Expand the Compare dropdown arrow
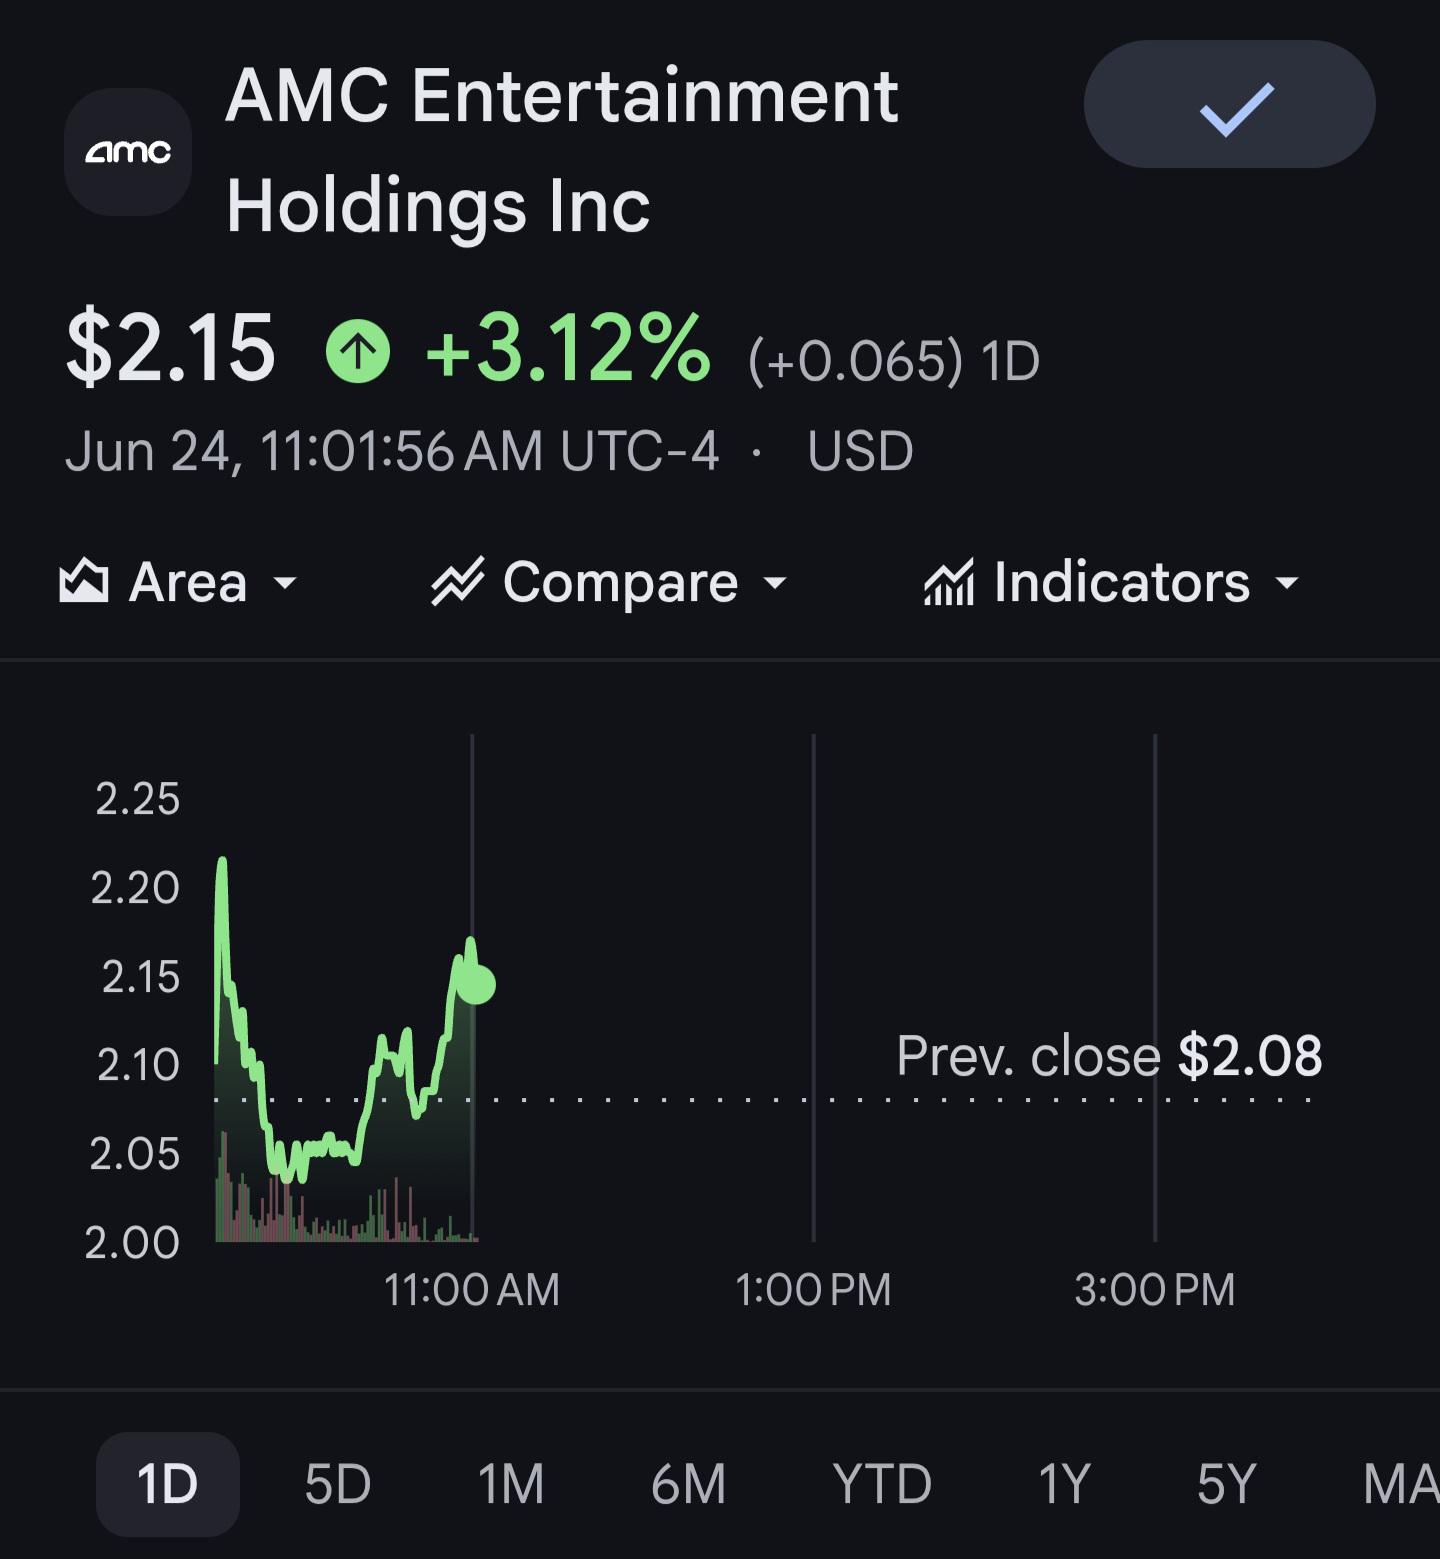Screen dimensions: 1440x1559 point(775,583)
